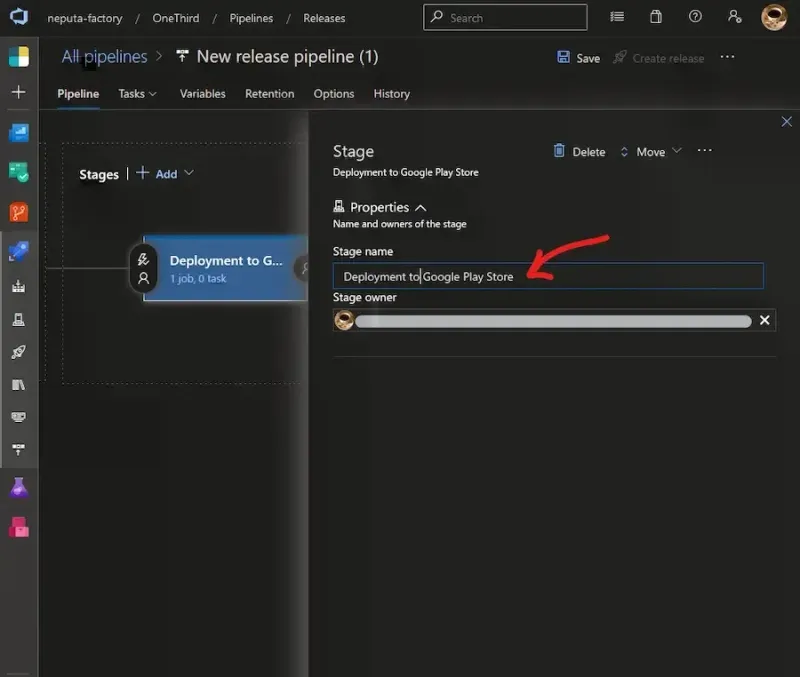Open the Add stage dropdown
Image resolution: width=800 pixels, height=677 pixels.
click(166, 174)
